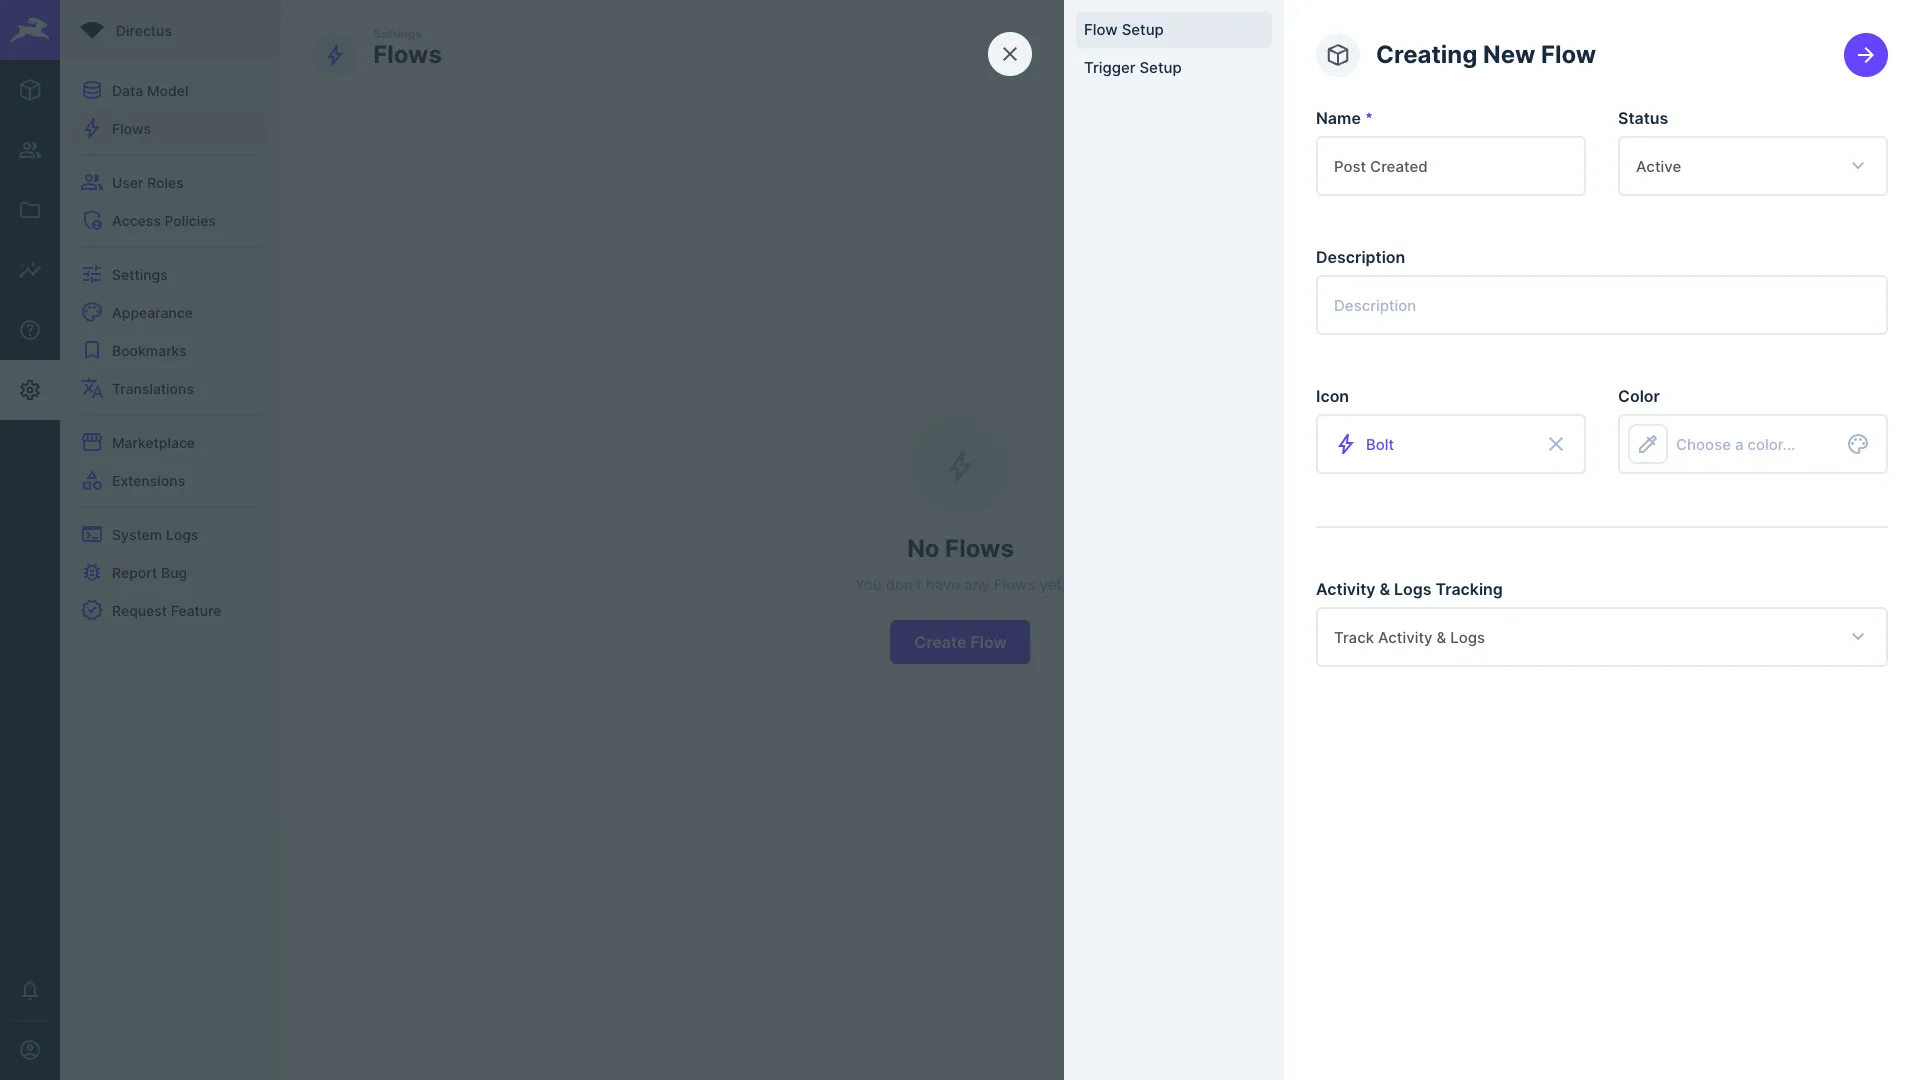This screenshot has width=1920, height=1080.
Task: Open the user avatar icon at bottom
Action: pyautogui.click(x=30, y=1050)
